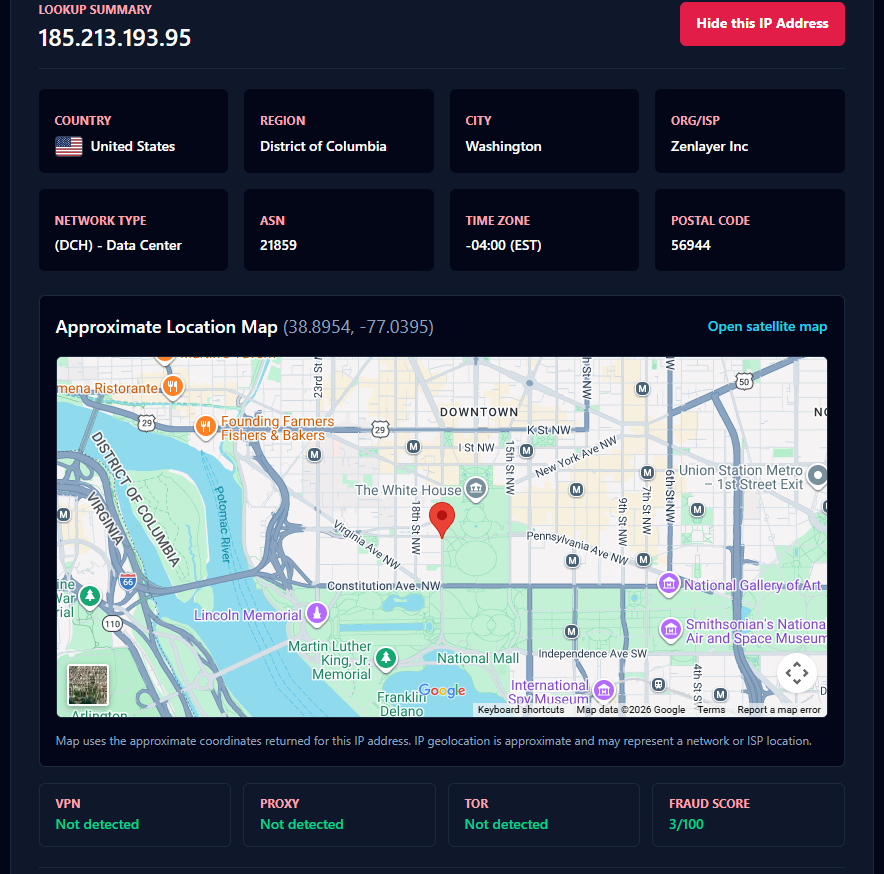Open satellite map link
Image resolution: width=884 pixels, height=874 pixels.
[x=767, y=326]
